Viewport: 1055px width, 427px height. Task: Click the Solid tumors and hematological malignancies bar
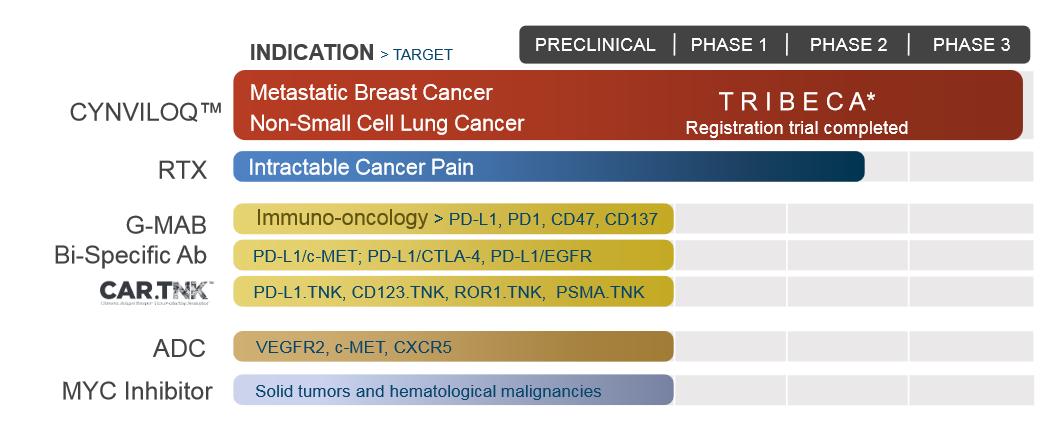click(x=453, y=391)
